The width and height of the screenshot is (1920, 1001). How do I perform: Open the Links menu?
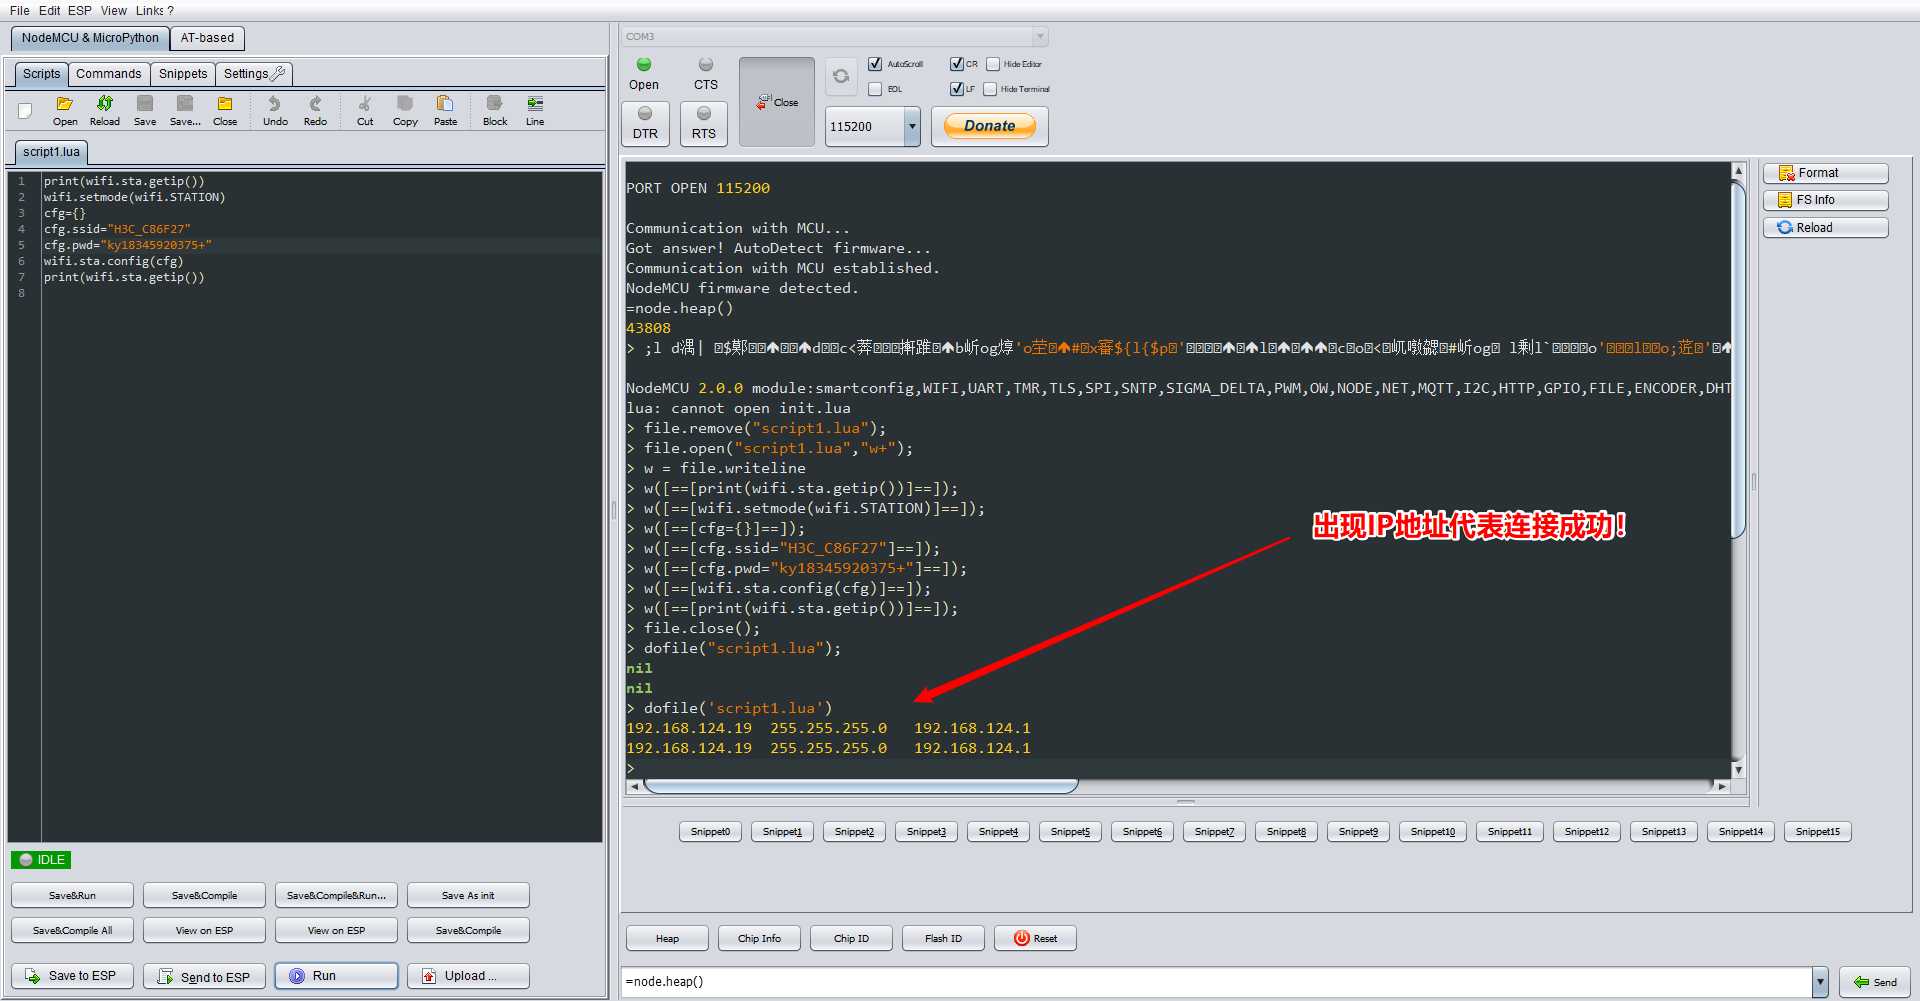pyautogui.click(x=150, y=11)
